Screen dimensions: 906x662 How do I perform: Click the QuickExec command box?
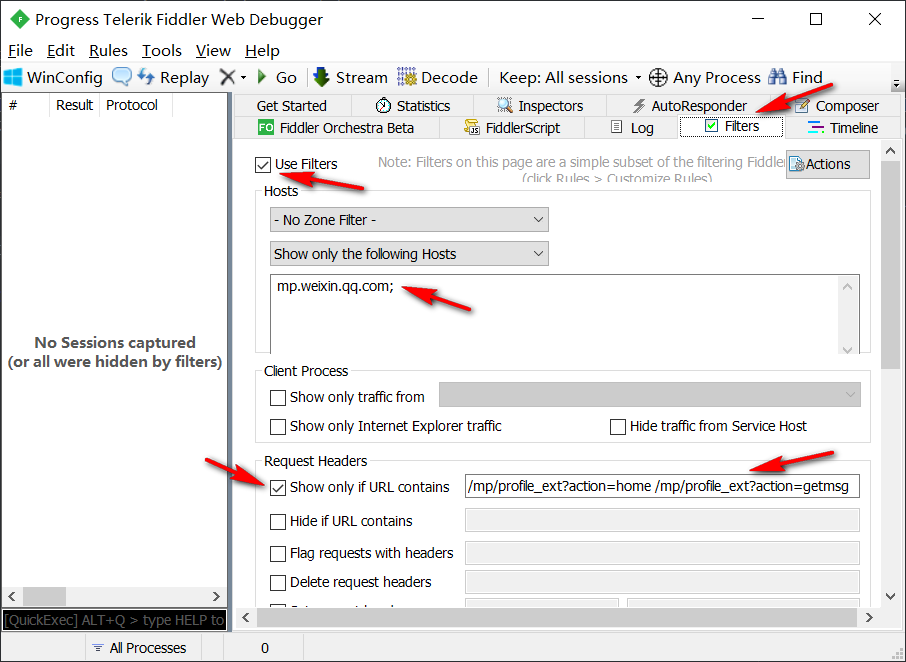tap(114, 620)
